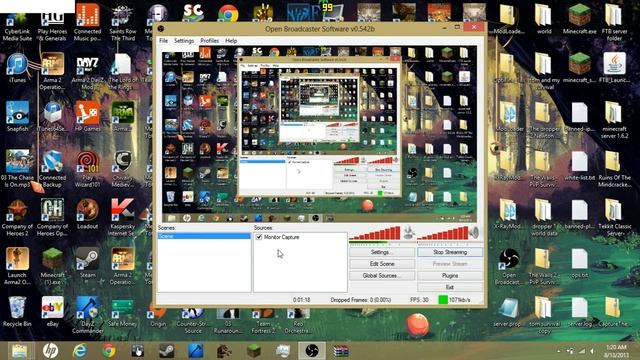The width and height of the screenshot is (640, 360).
Task: Open the Help menu in OBS
Action: coord(231,41)
